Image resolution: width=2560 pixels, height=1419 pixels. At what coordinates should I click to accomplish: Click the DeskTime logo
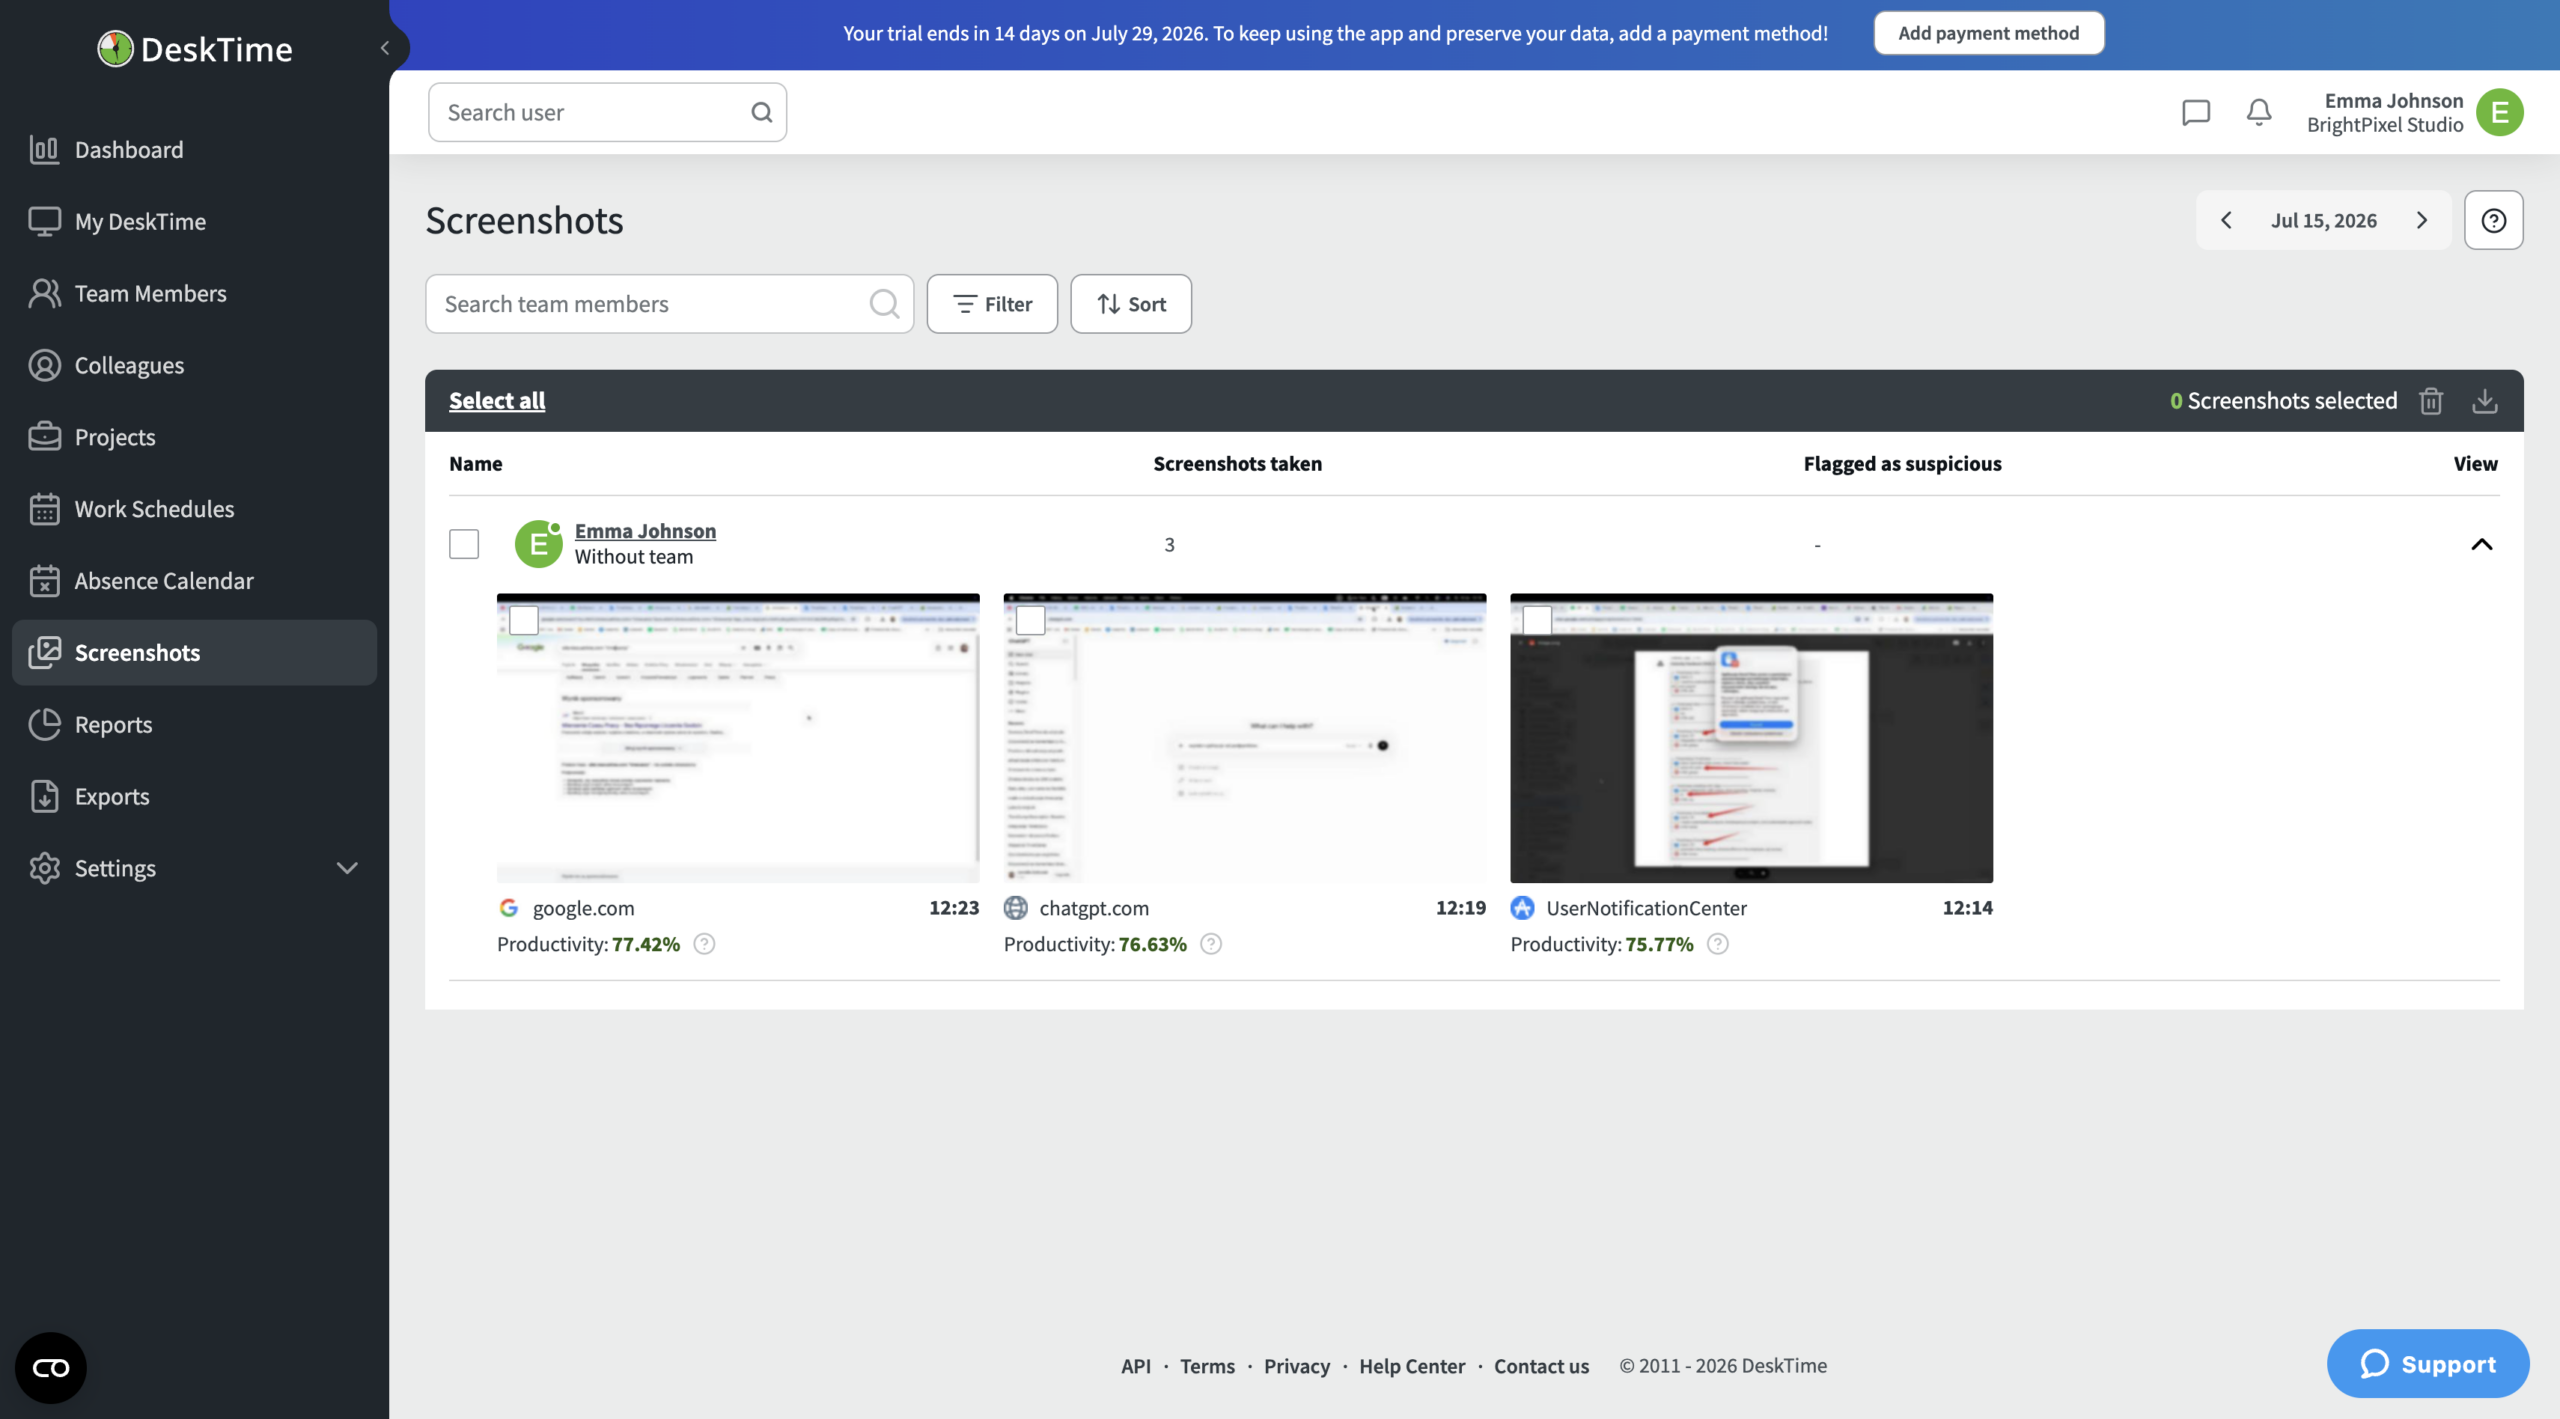click(195, 48)
